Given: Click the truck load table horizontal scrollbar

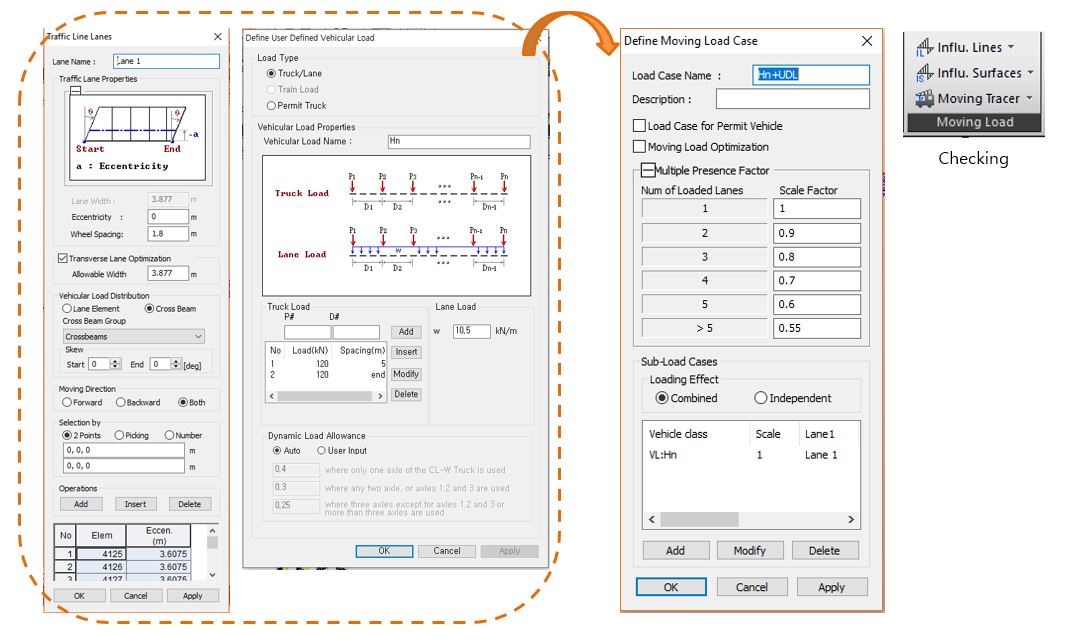Looking at the screenshot, I should tap(325, 396).
